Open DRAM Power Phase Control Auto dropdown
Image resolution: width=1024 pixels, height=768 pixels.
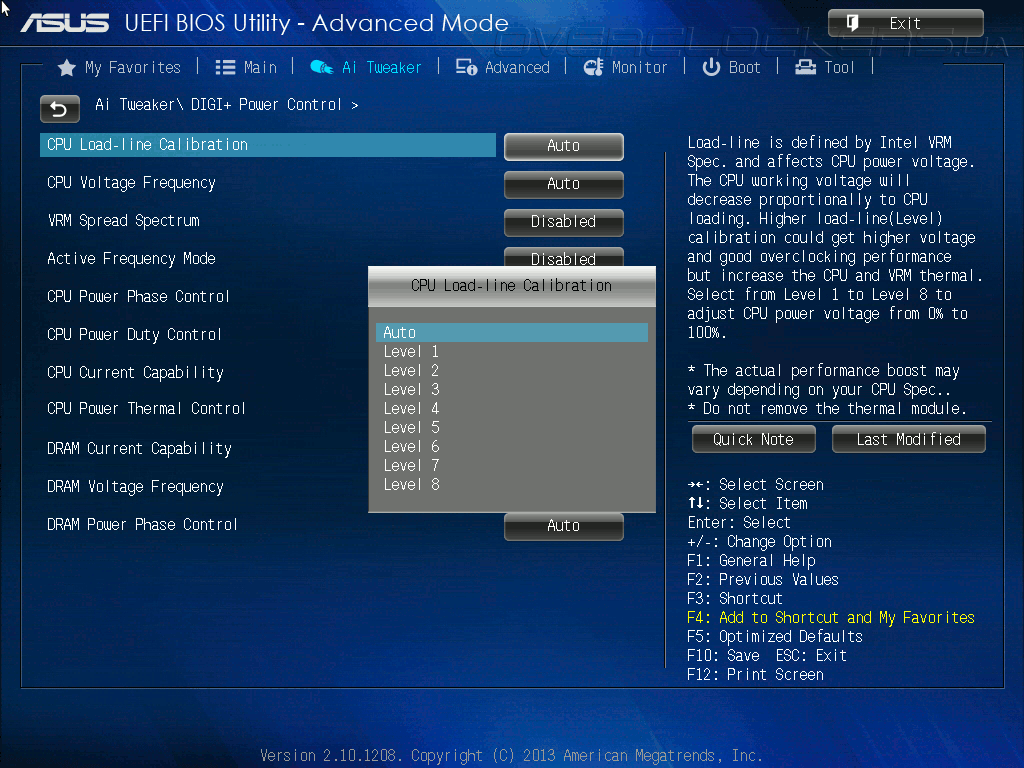click(564, 526)
